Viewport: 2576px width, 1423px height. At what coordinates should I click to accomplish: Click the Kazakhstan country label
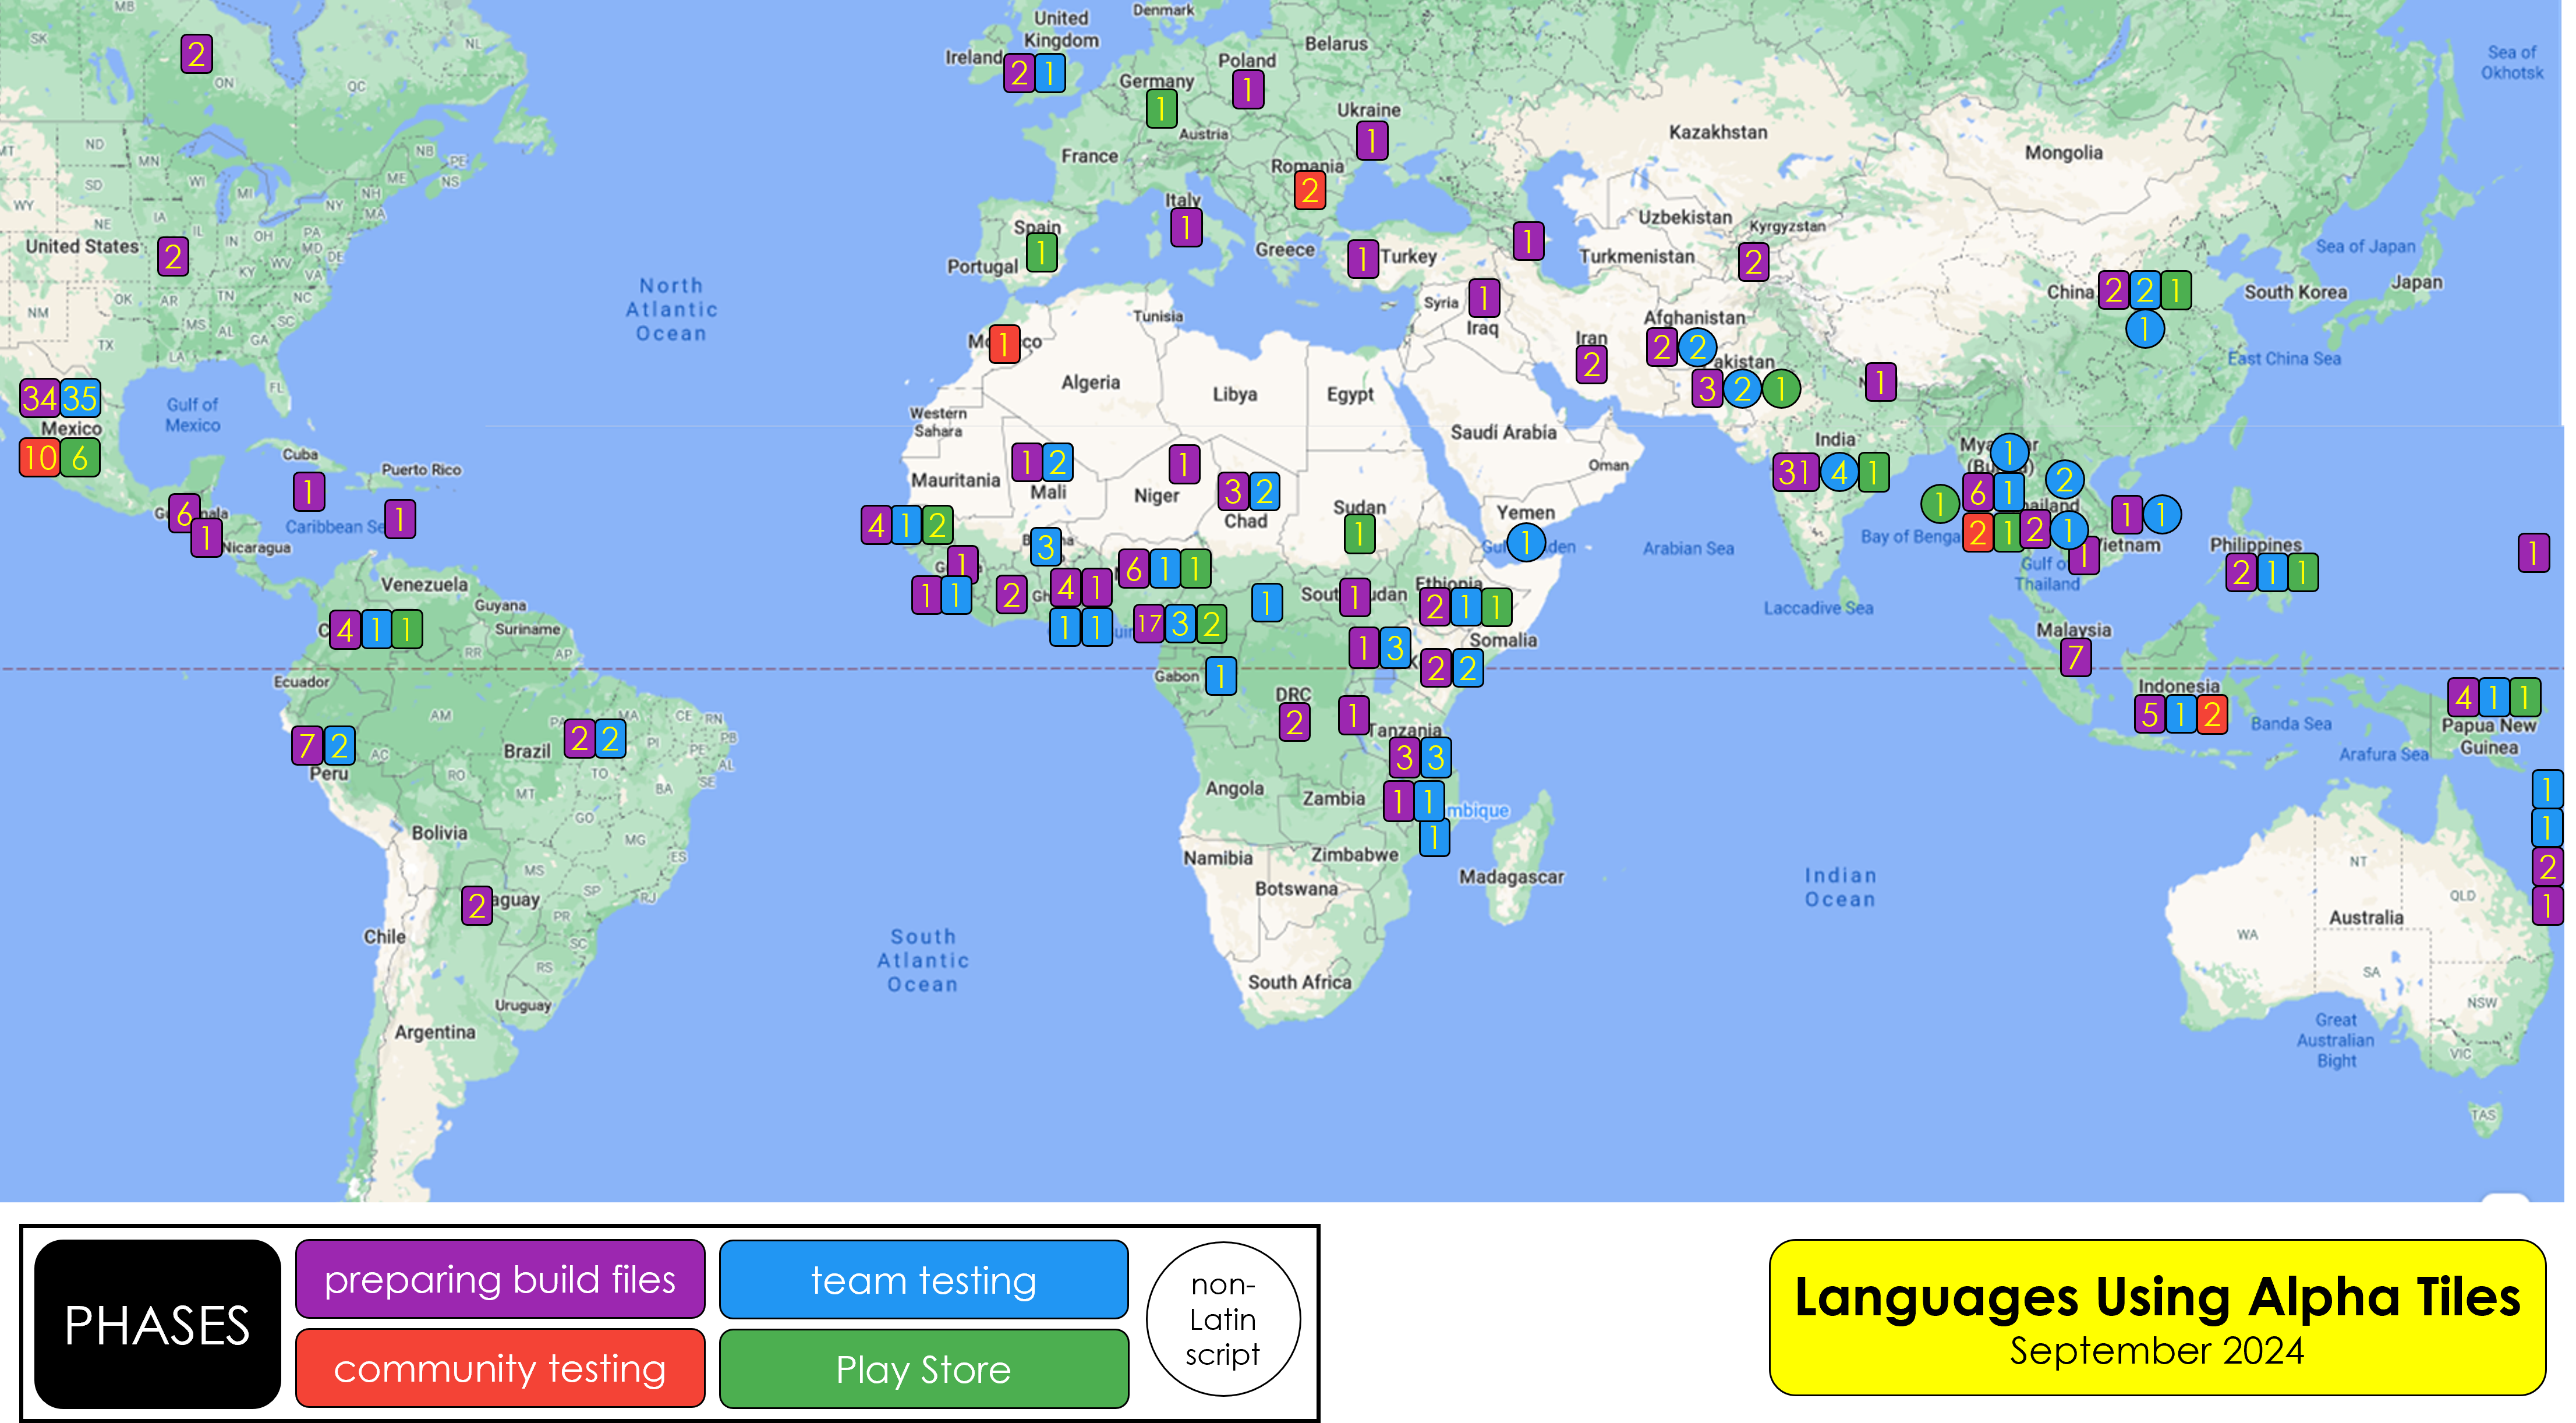[1718, 132]
